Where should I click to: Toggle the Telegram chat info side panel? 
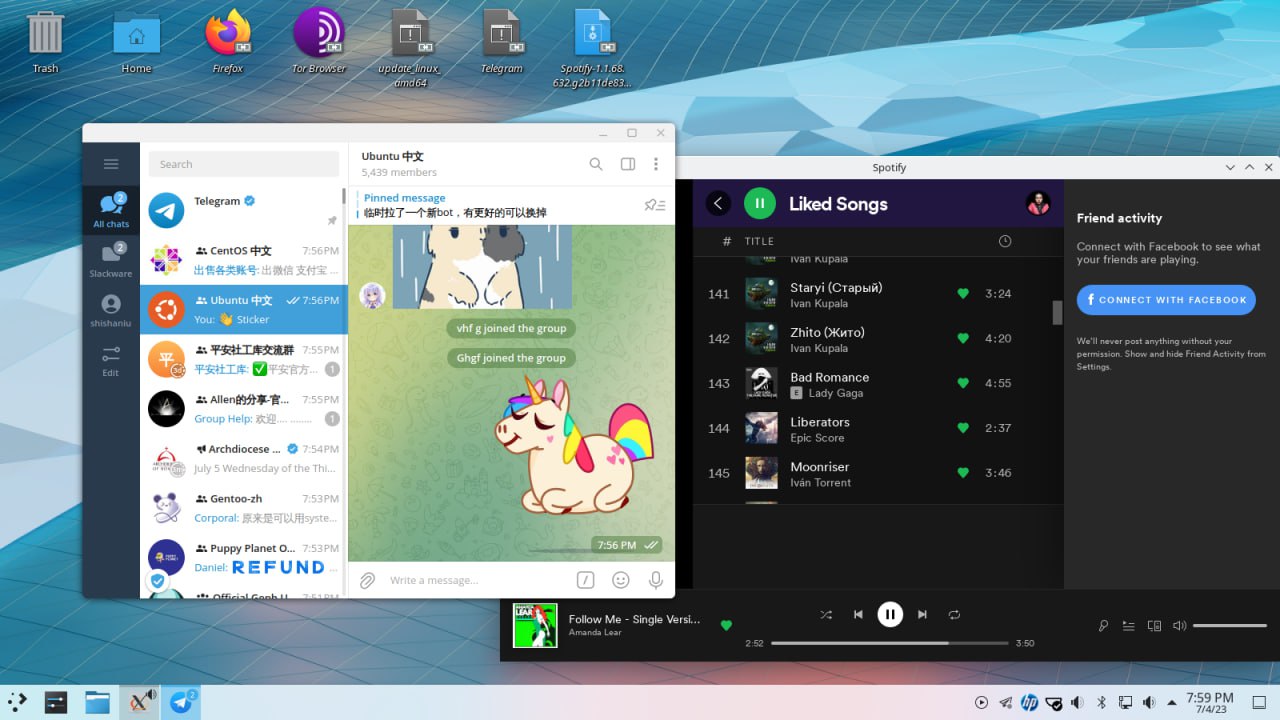point(628,164)
